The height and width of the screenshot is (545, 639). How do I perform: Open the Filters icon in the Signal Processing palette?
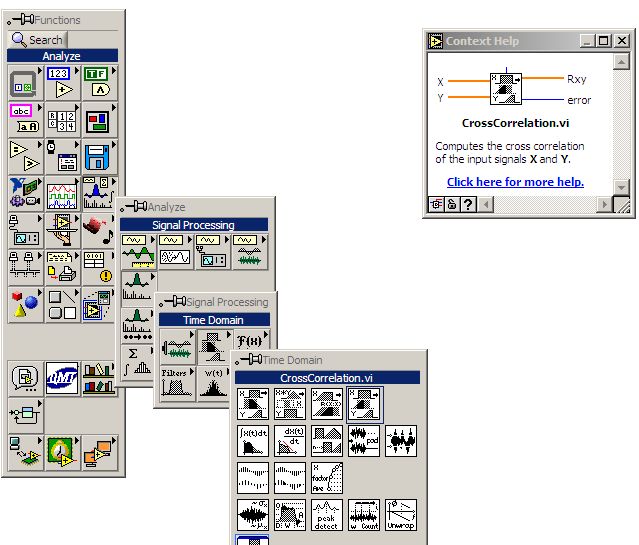177,384
